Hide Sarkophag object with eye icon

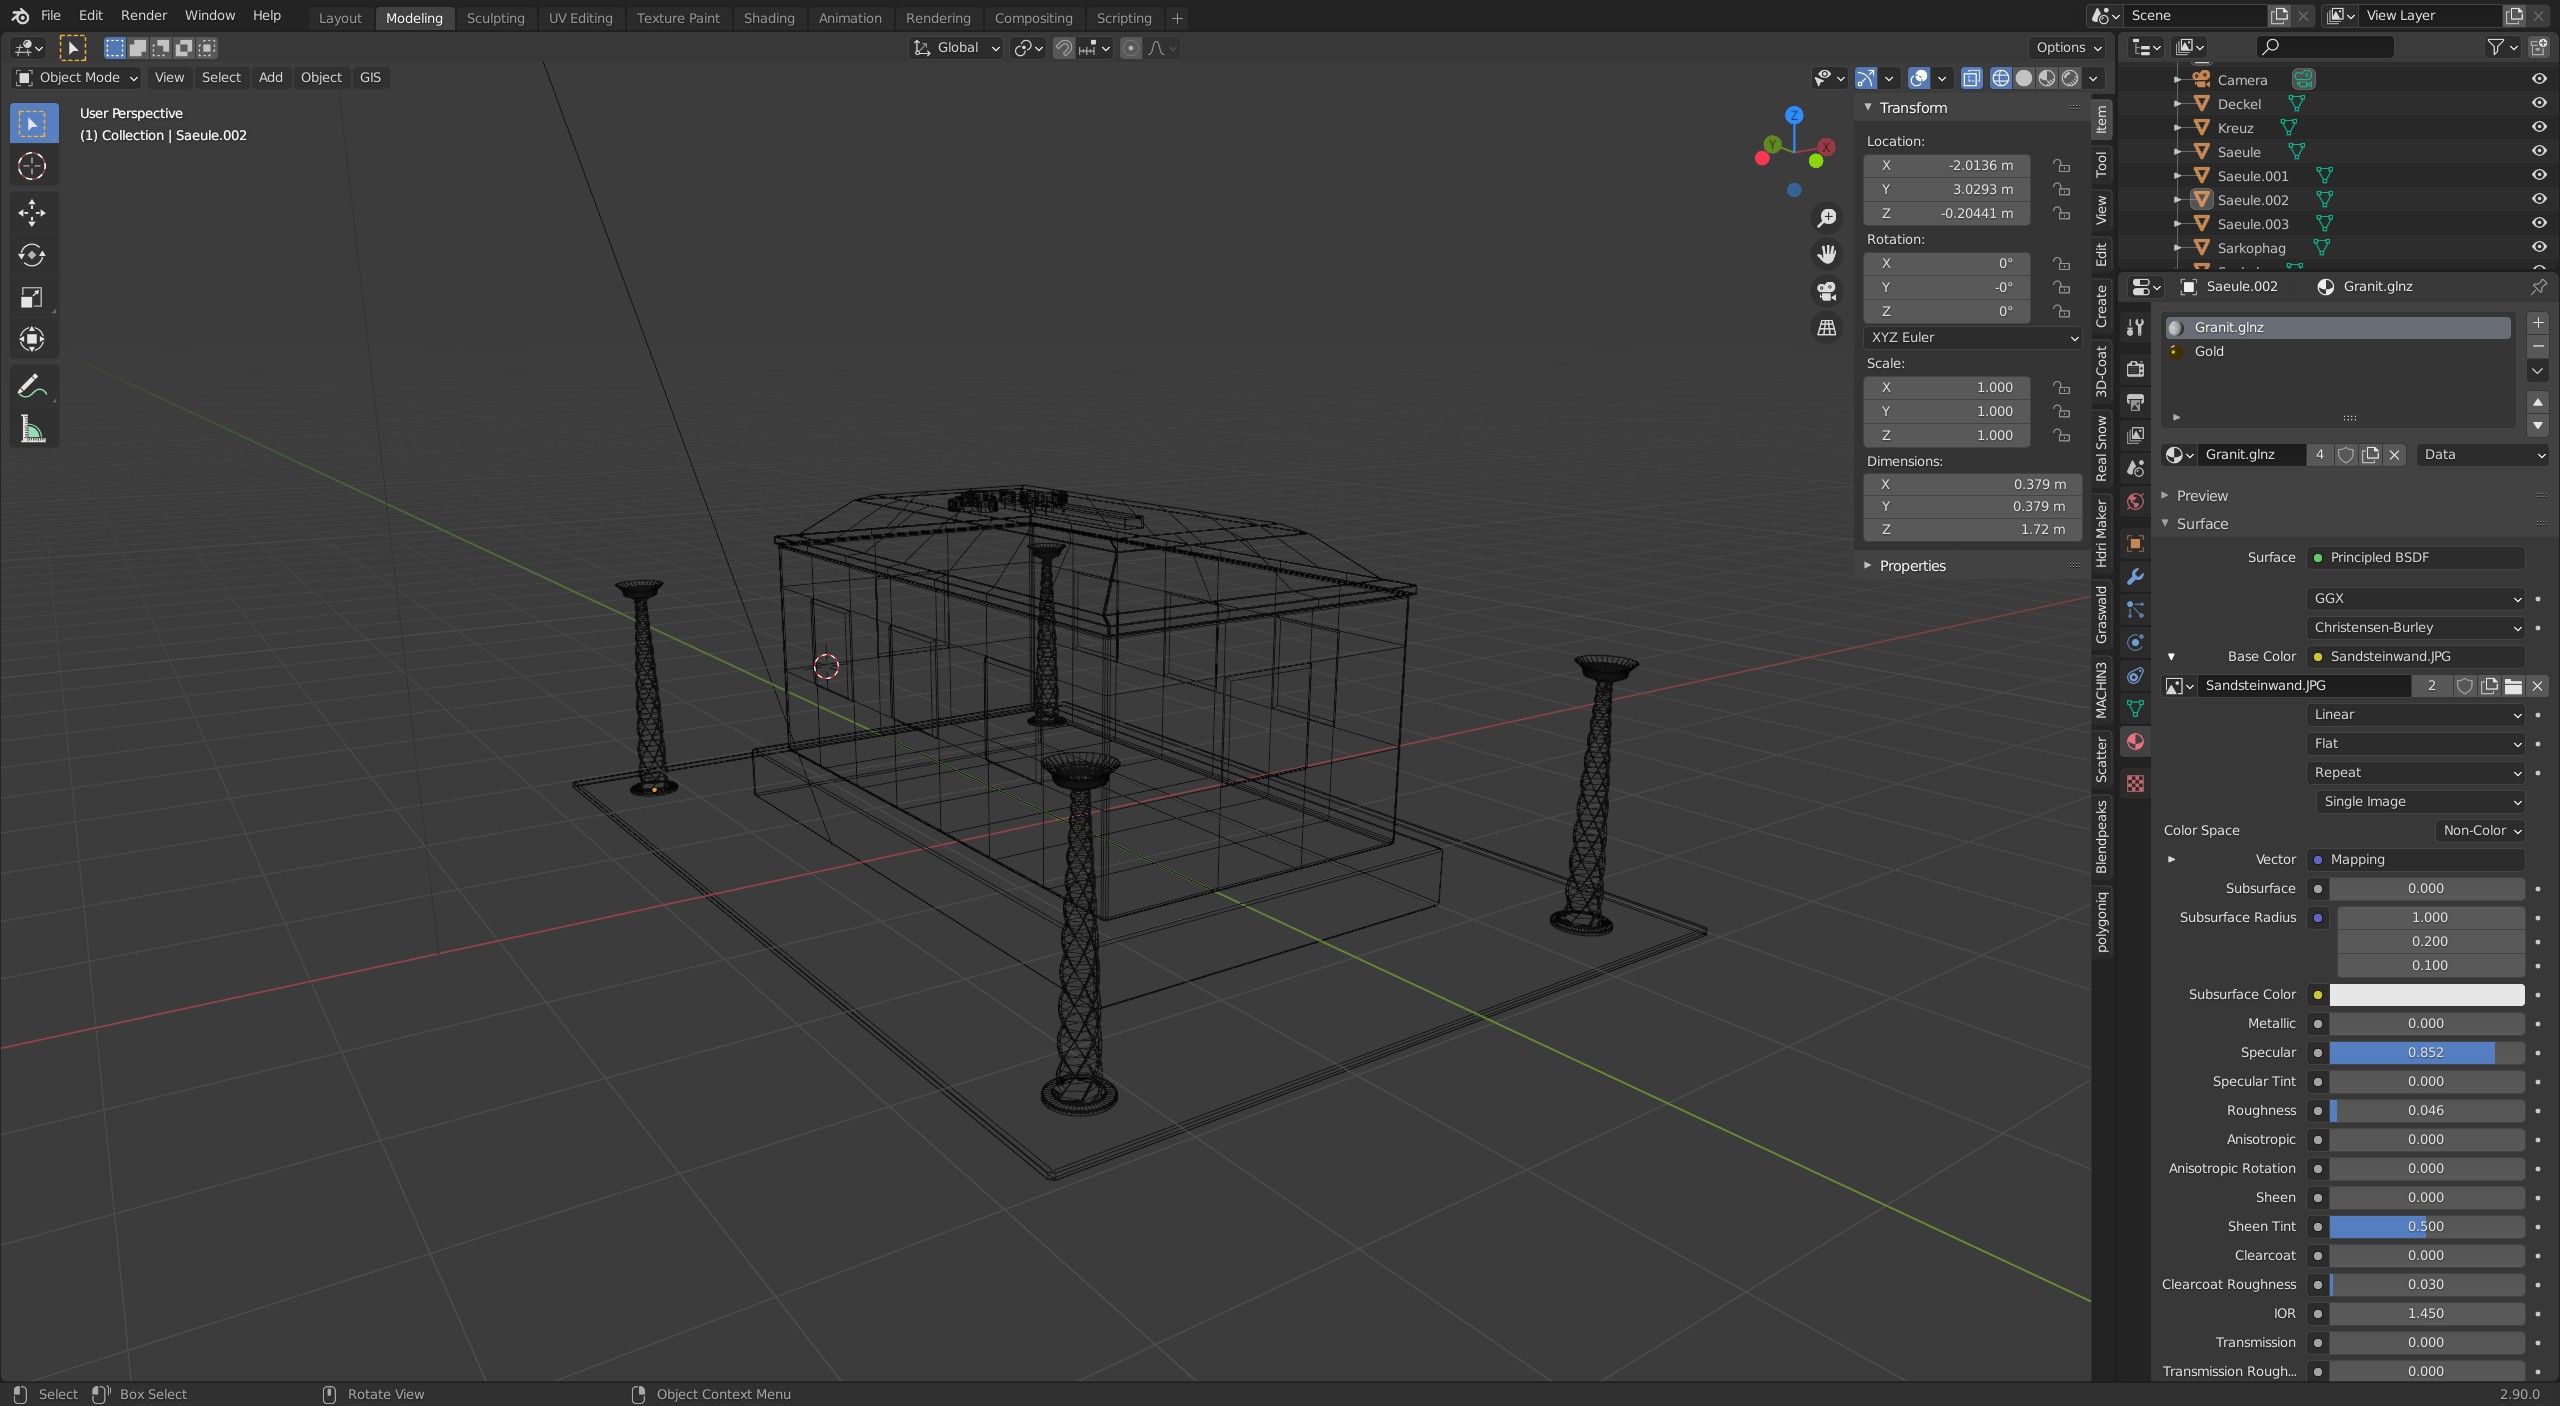point(2538,248)
